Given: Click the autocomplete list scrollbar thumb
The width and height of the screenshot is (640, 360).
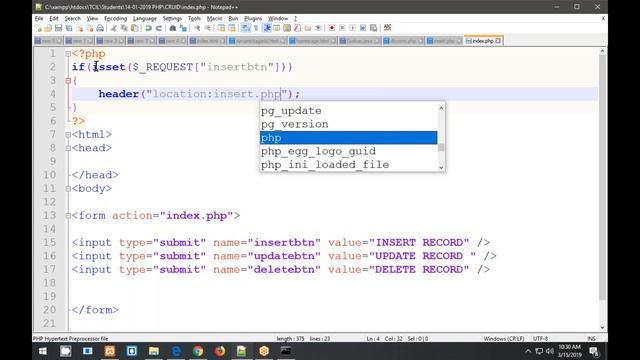Looking at the screenshot, I should point(441,147).
